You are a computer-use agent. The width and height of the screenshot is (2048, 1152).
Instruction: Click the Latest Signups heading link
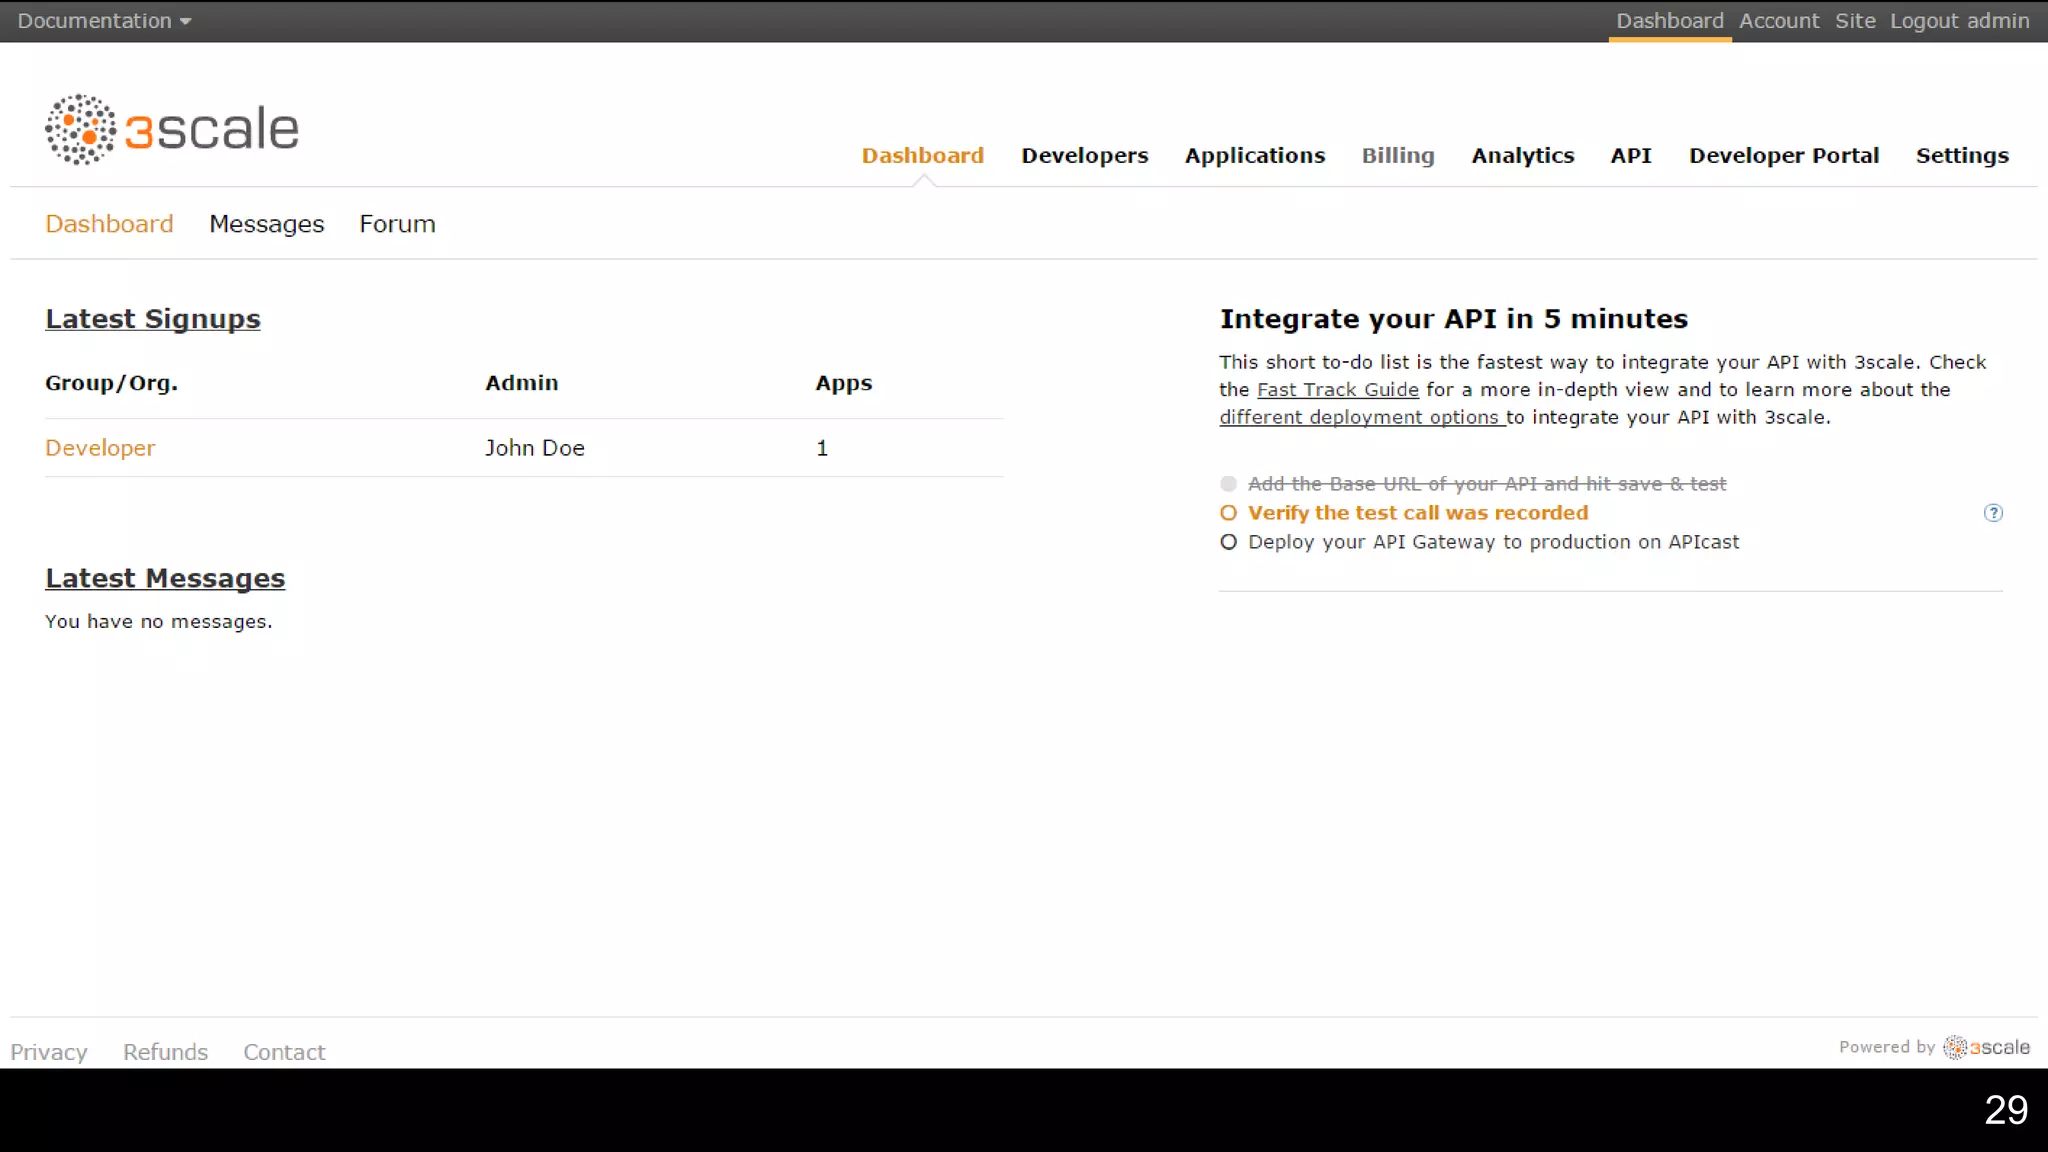152,319
